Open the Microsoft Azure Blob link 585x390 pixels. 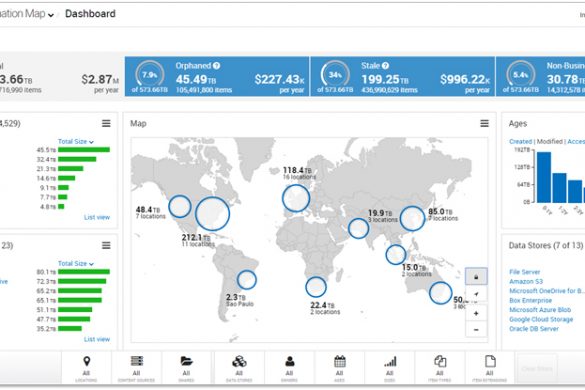(x=540, y=310)
